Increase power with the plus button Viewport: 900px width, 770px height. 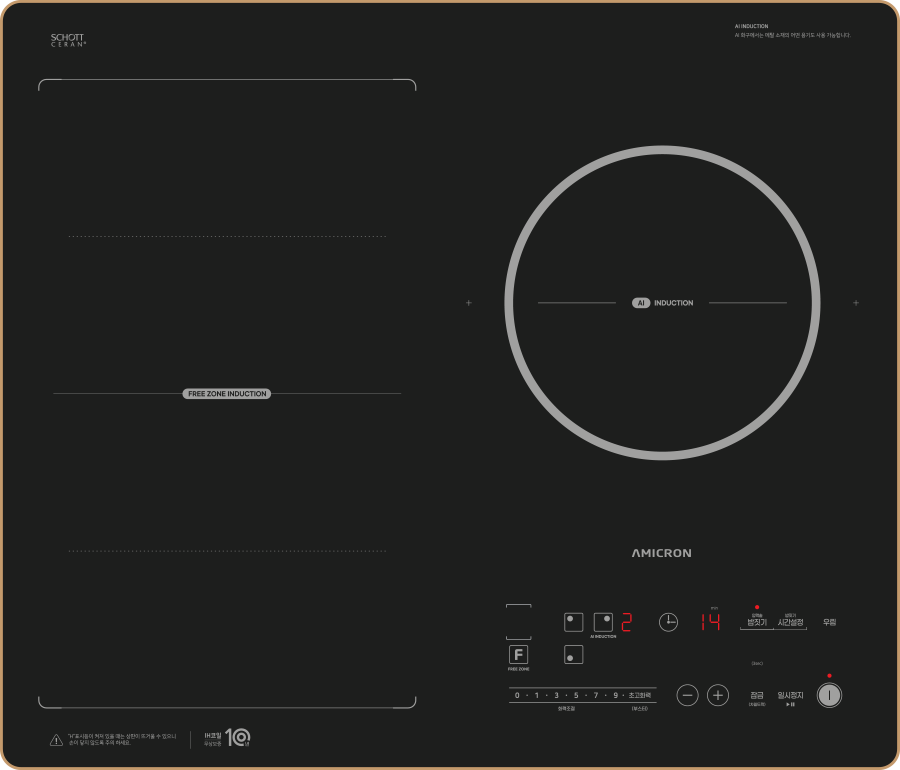click(717, 695)
